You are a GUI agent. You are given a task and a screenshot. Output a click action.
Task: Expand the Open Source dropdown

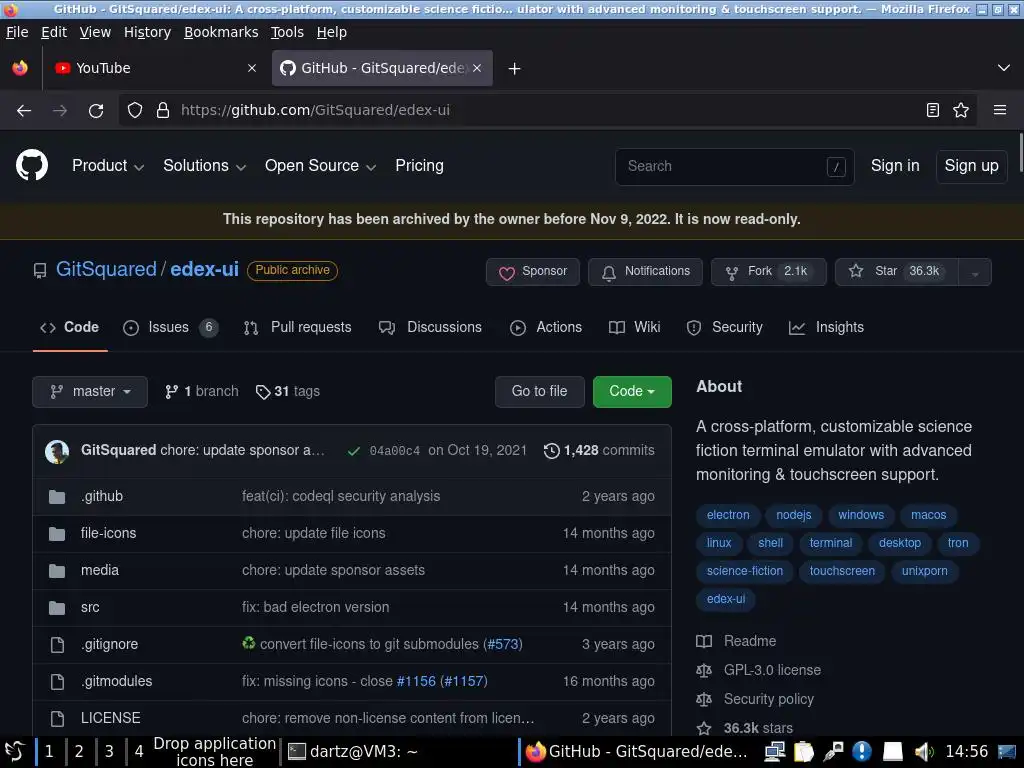[x=320, y=166]
